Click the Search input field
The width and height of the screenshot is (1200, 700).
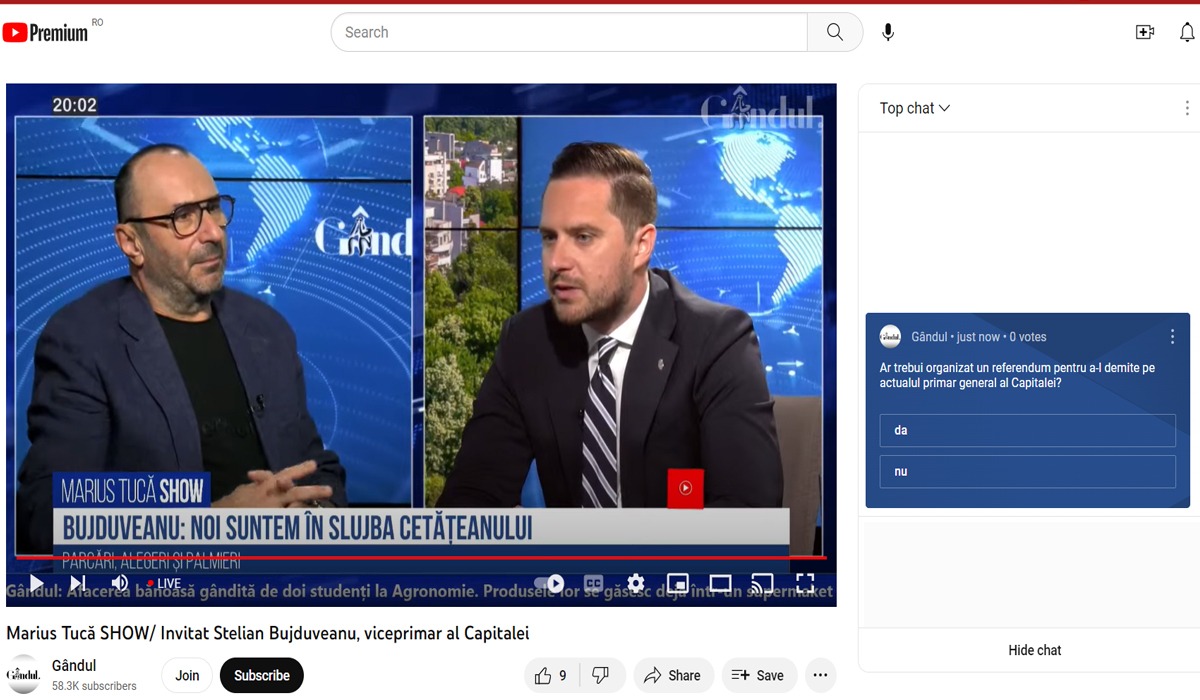click(x=569, y=32)
